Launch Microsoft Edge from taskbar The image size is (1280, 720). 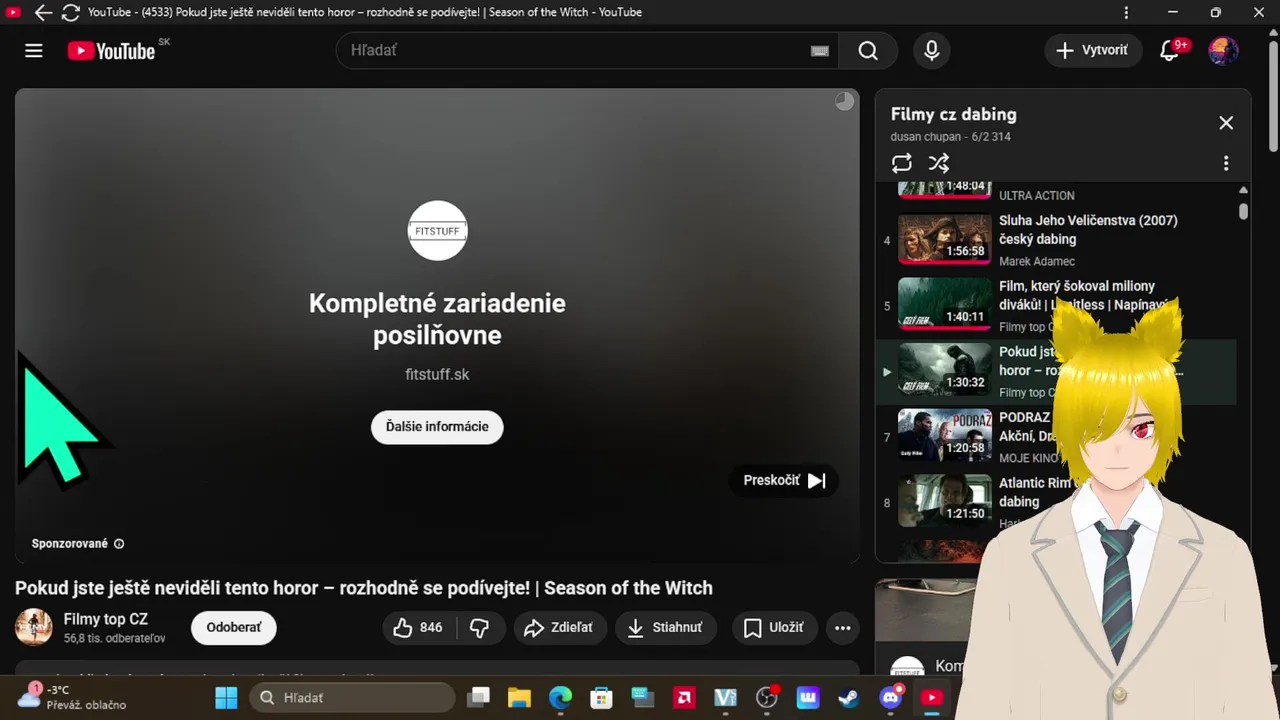pos(560,697)
